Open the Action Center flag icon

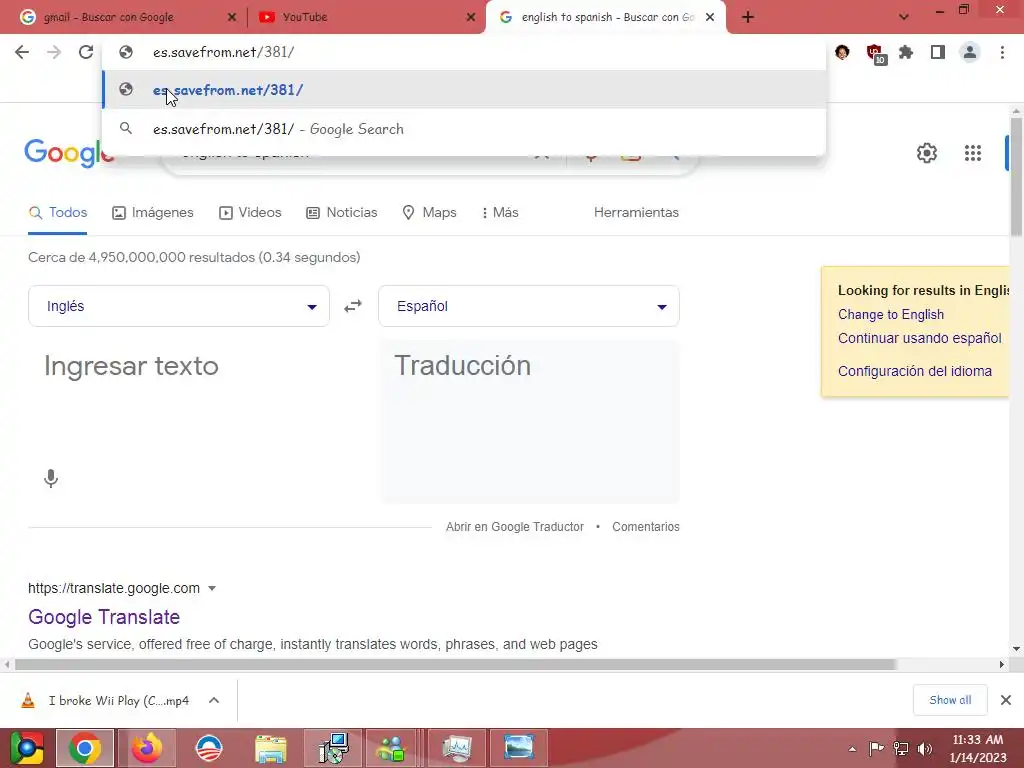click(x=876, y=748)
